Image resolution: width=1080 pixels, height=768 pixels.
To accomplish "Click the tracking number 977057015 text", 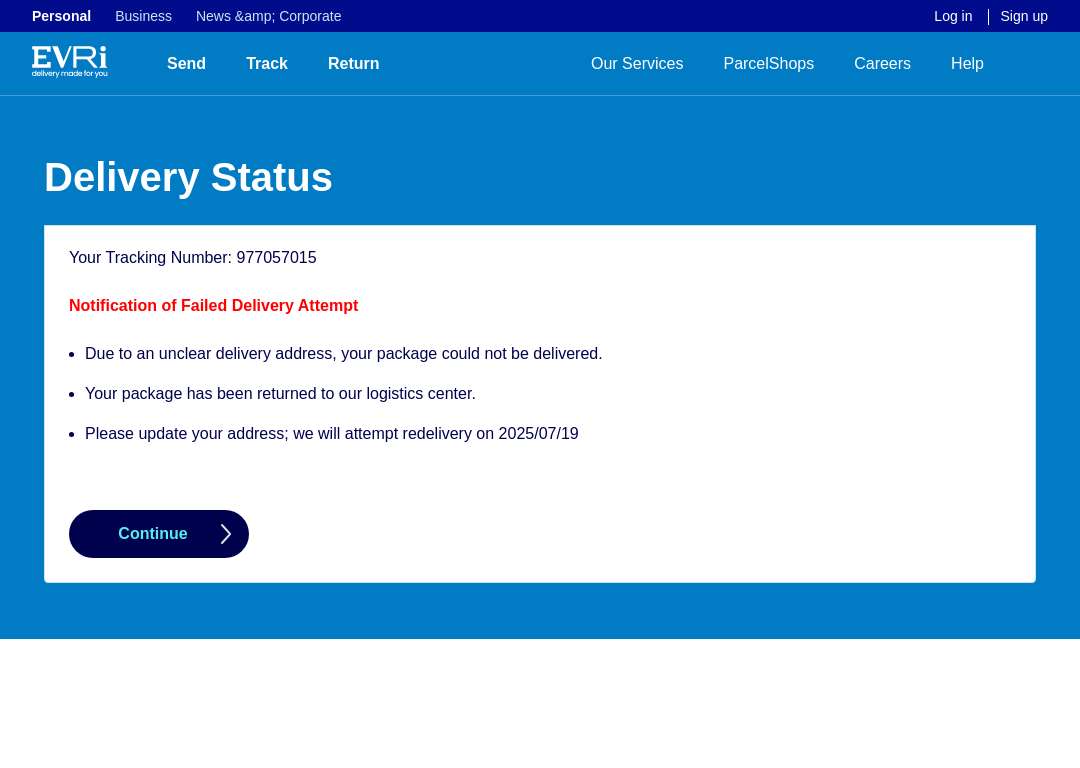I will pyautogui.click(x=276, y=258).
